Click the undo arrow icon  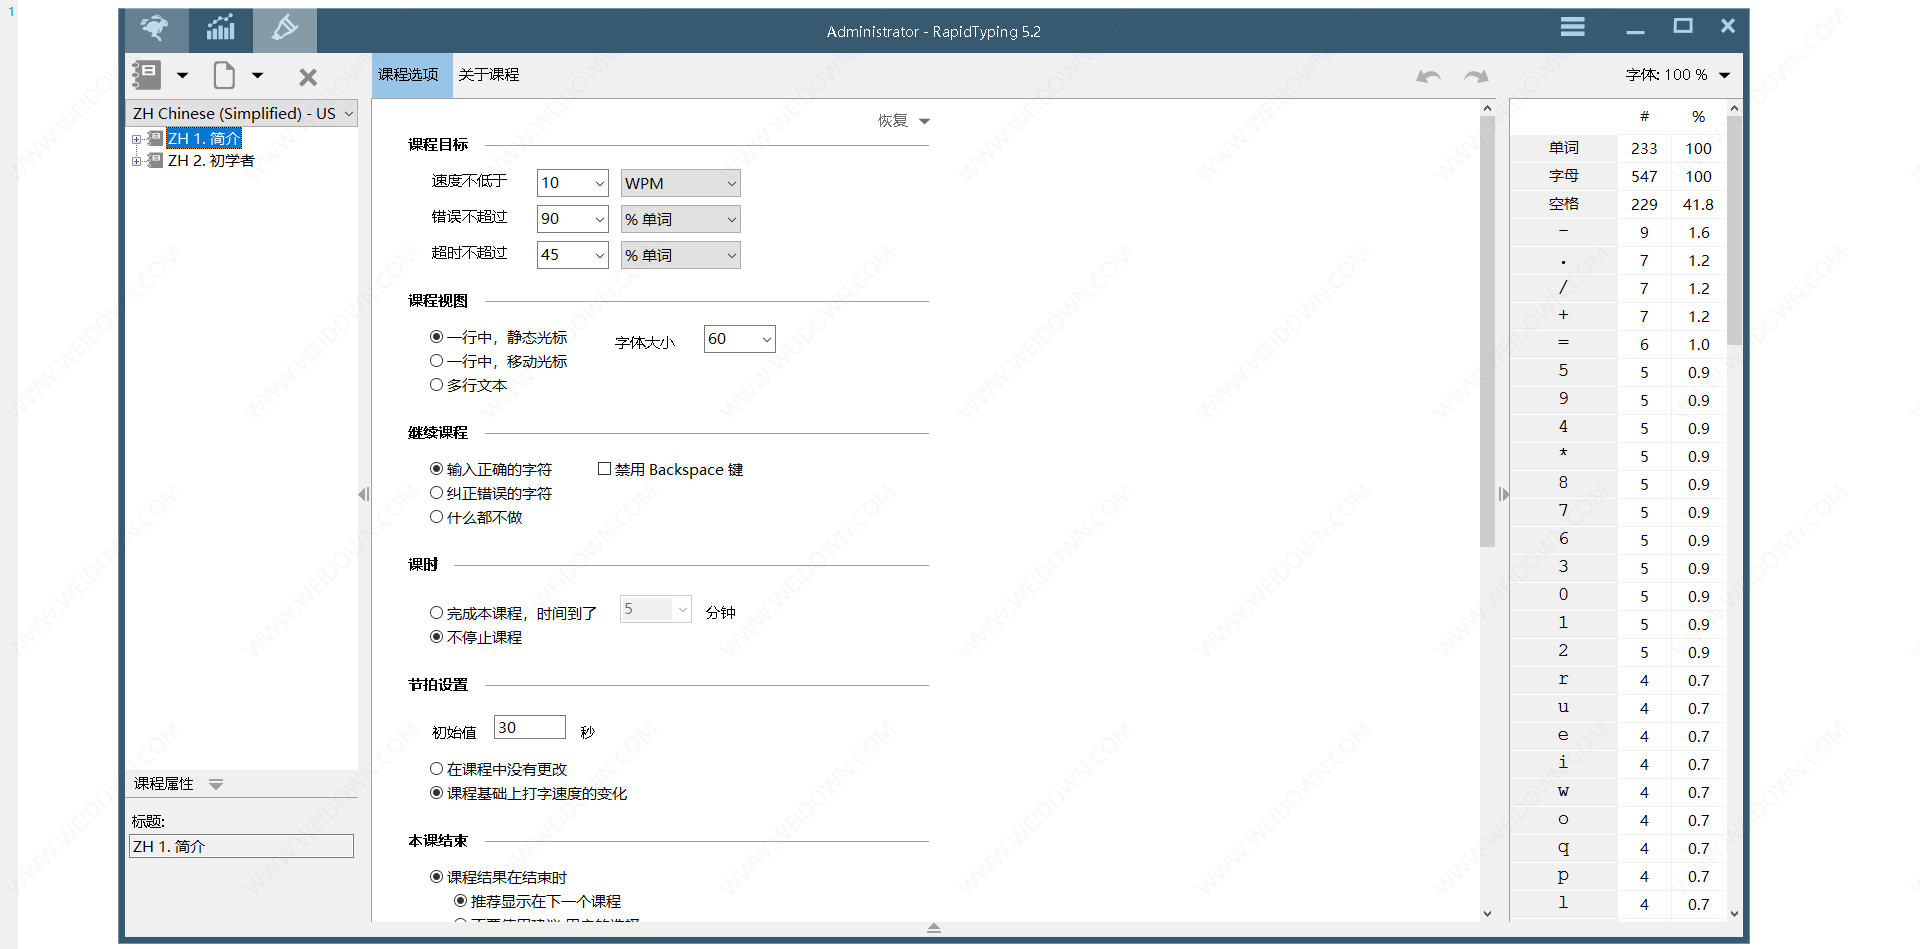tap(1428, 76)
